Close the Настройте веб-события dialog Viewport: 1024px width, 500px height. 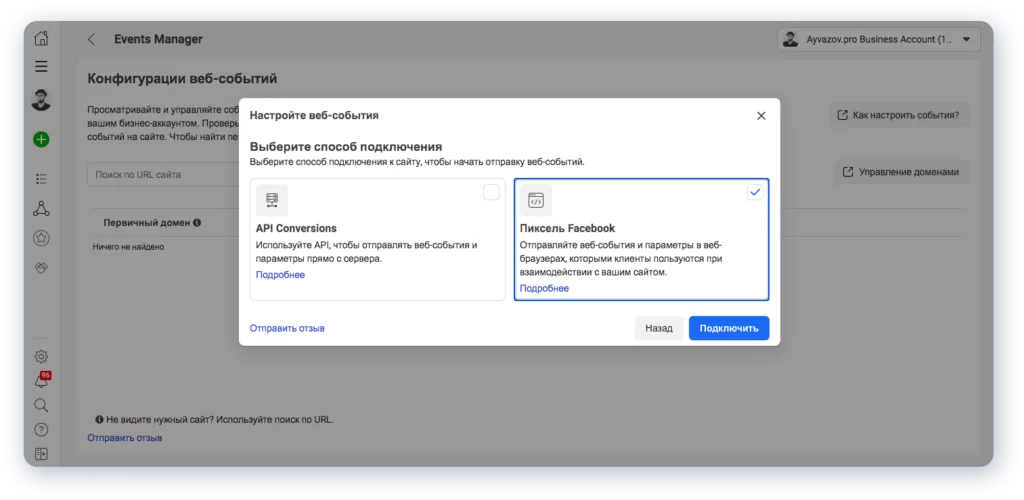click(761, 116)
